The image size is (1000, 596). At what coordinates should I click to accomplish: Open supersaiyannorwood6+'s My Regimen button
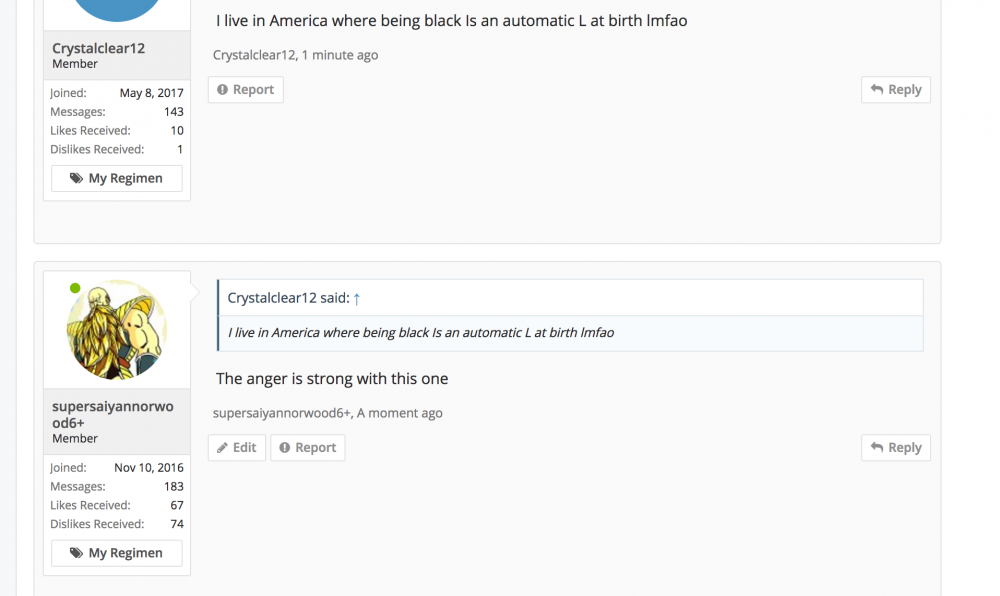coord(117,553)
